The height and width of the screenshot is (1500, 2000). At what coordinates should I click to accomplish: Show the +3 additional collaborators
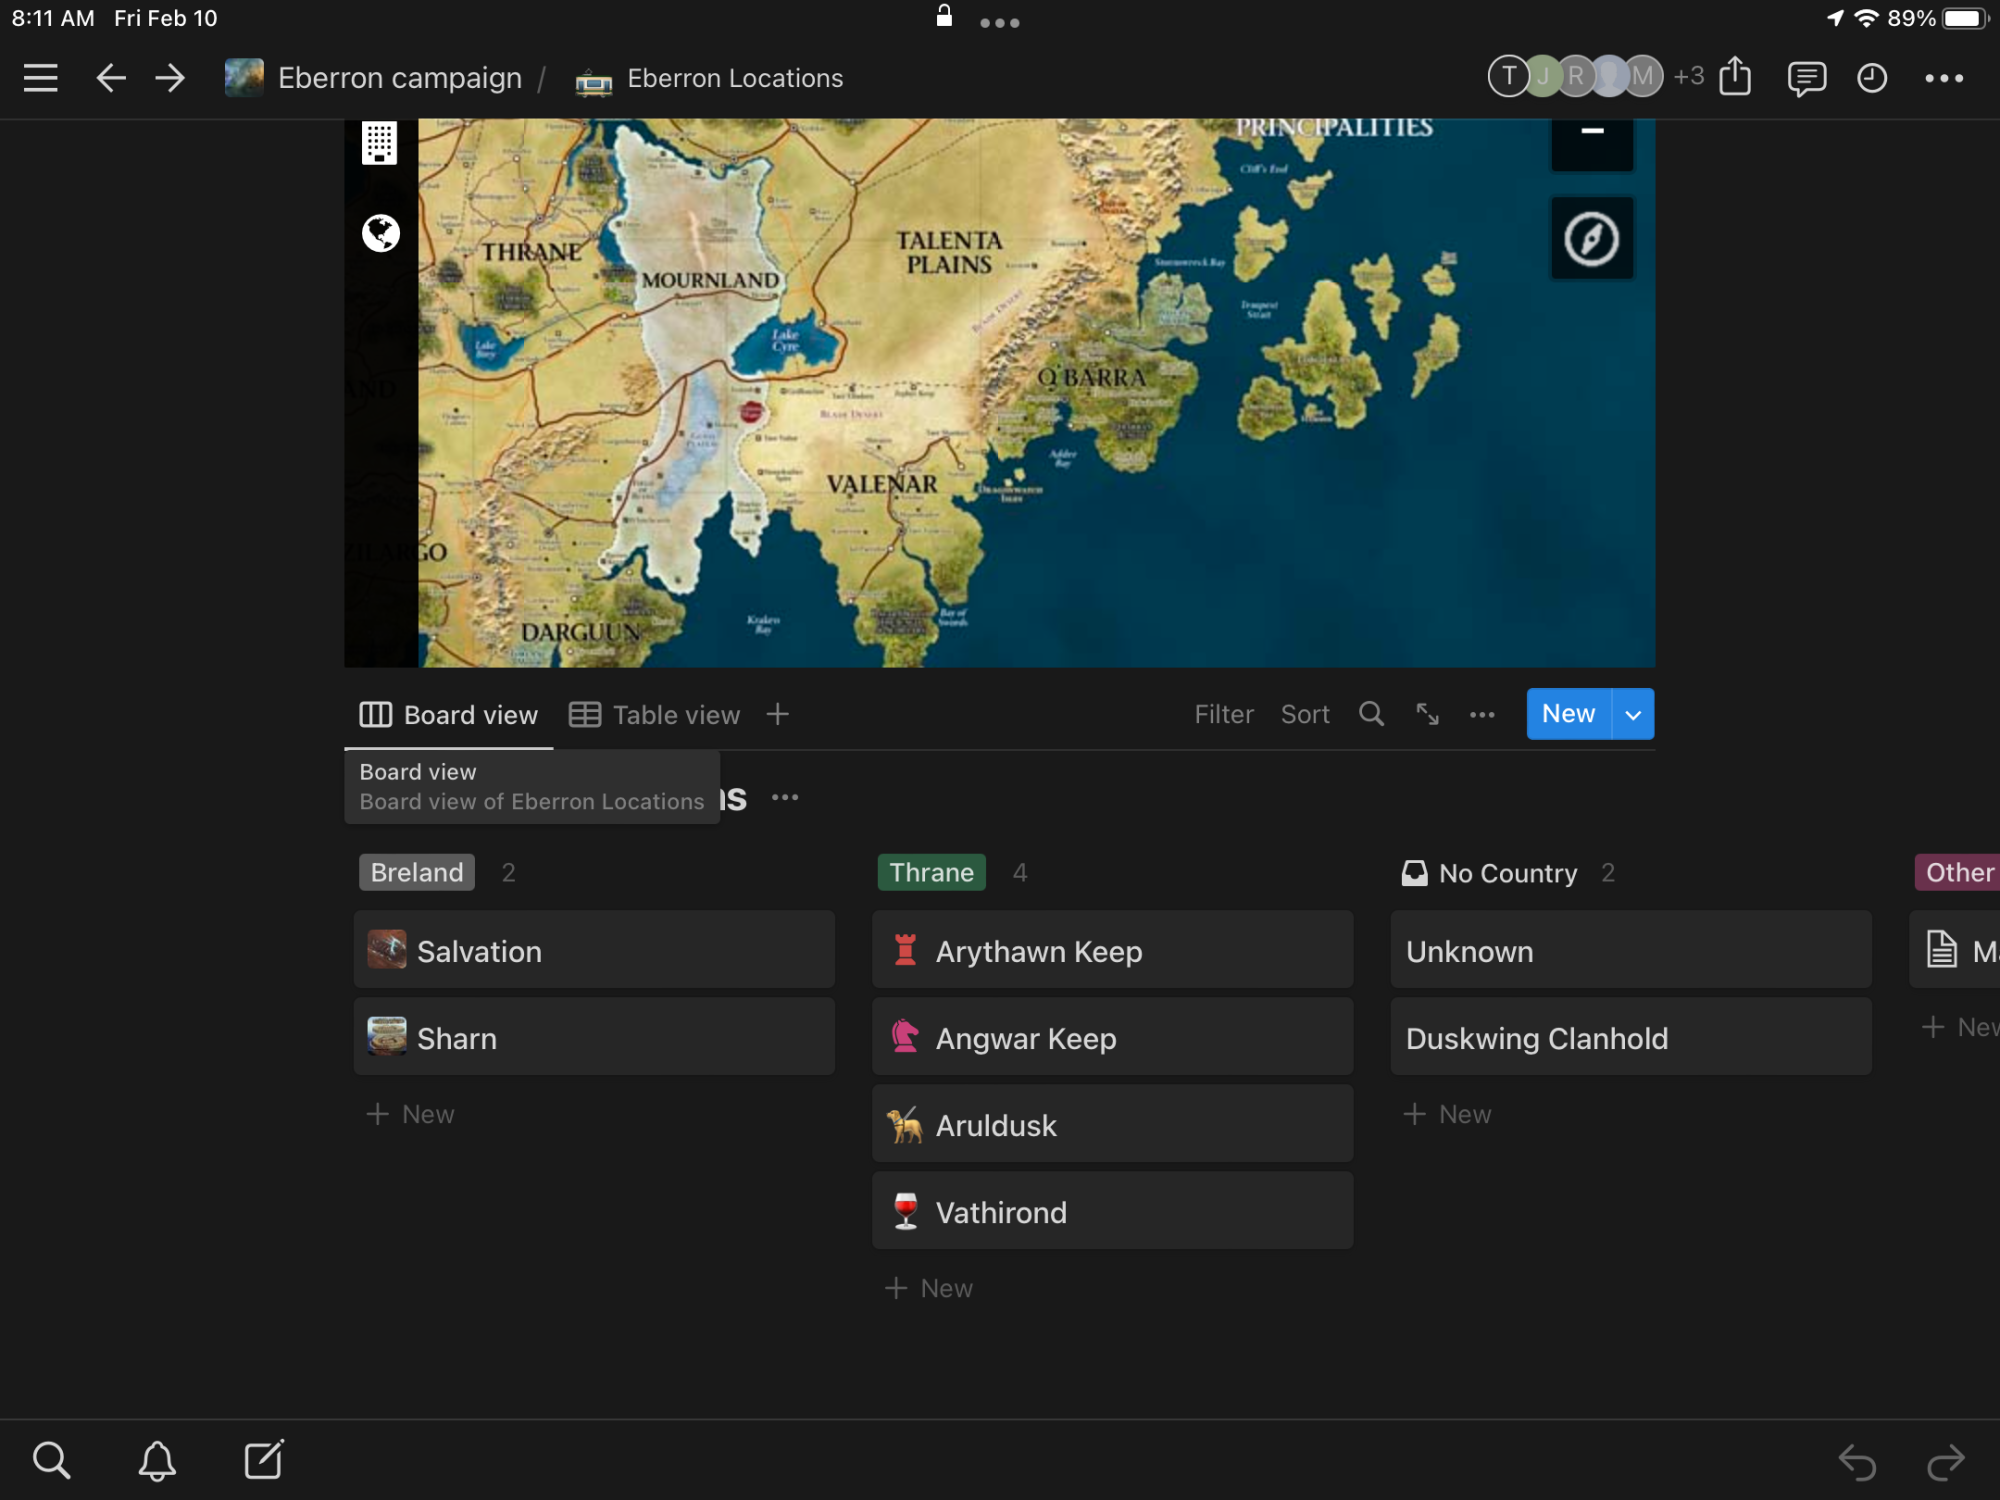click(x=1688, y=77)
